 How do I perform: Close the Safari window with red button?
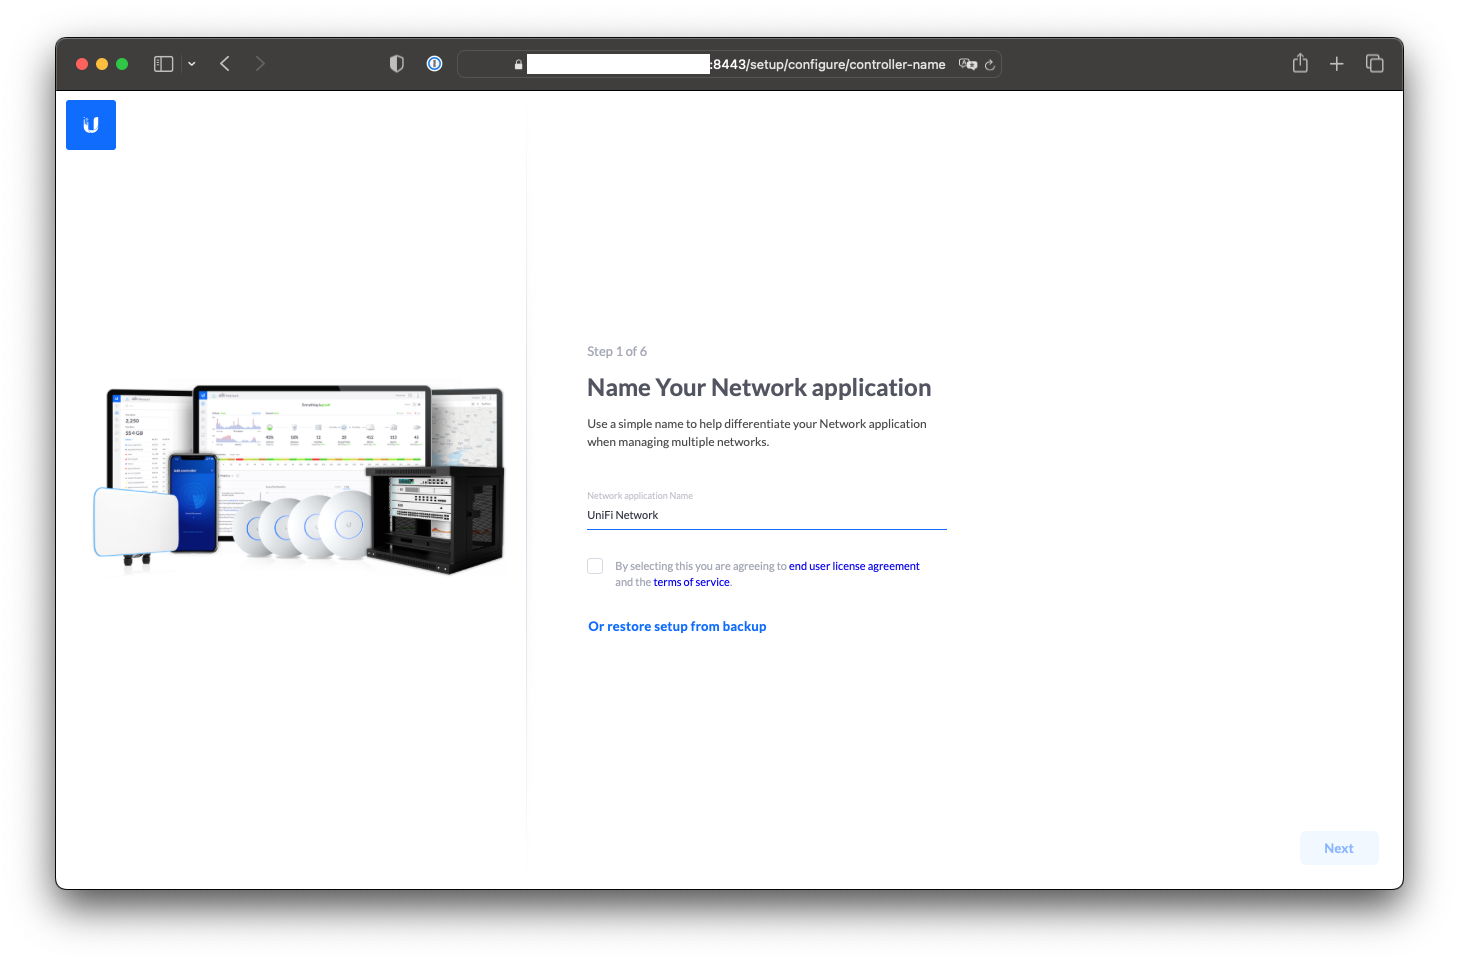[82, 64]
